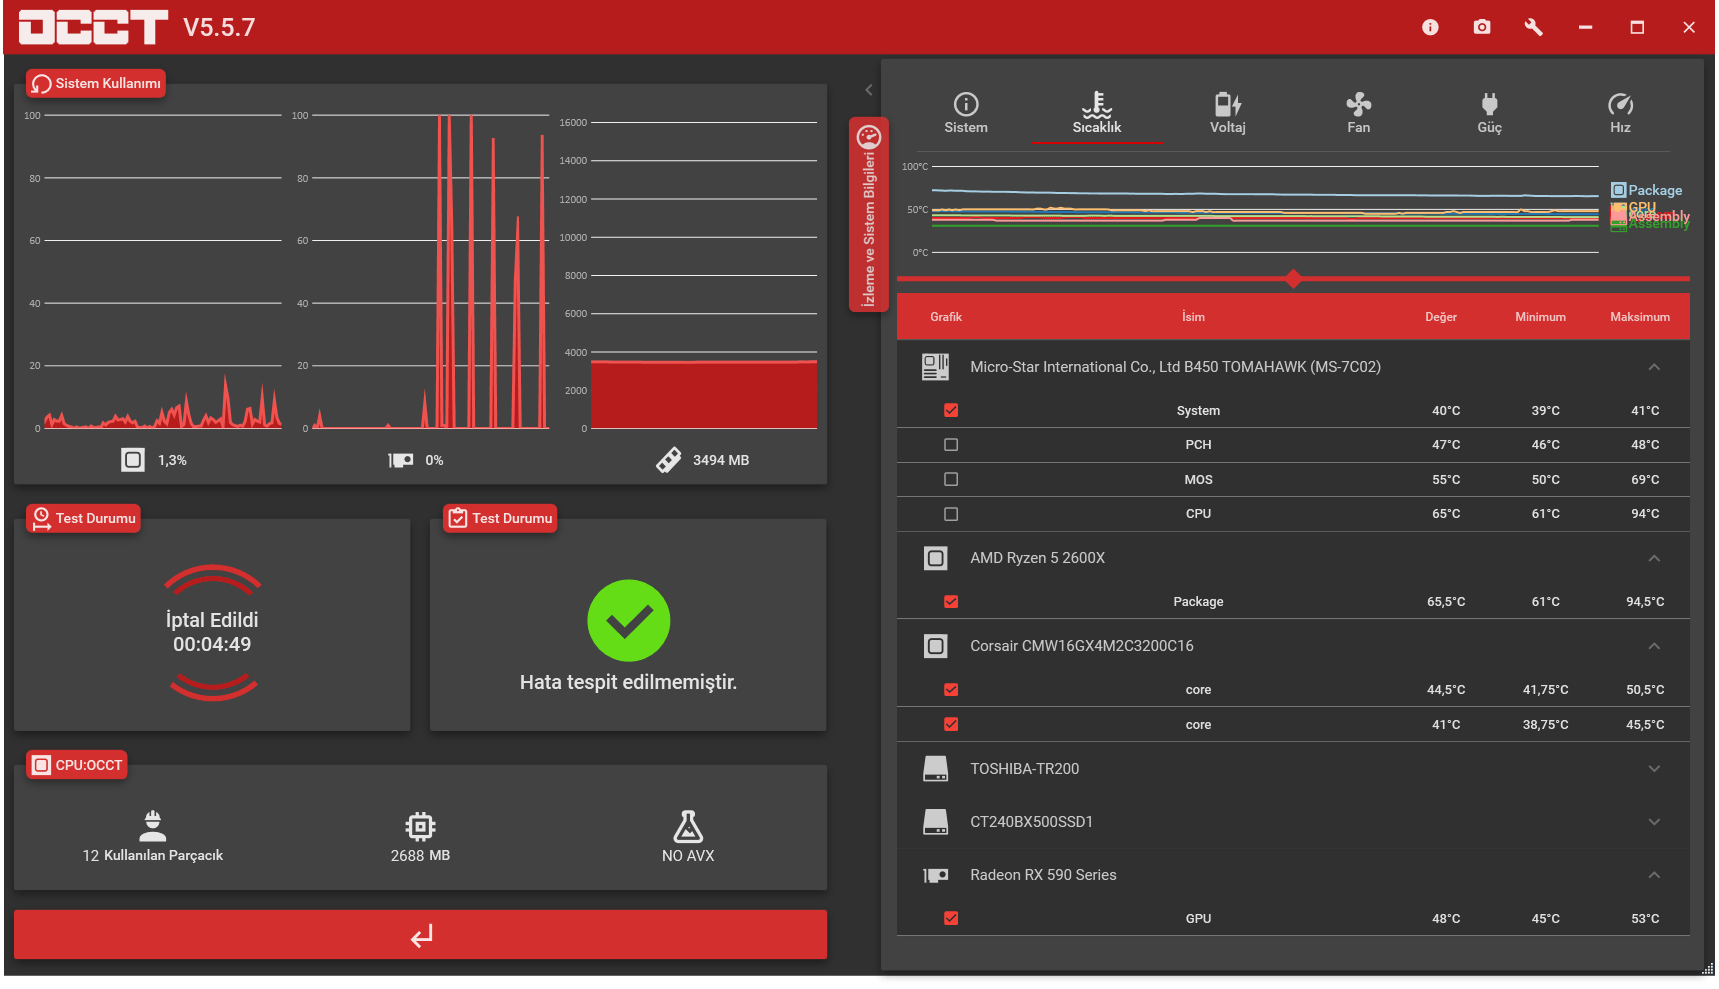Switch to the Voltaj tab
Image resolution: width=1719 pixels, height=989 pixels.
[1228, 113]
